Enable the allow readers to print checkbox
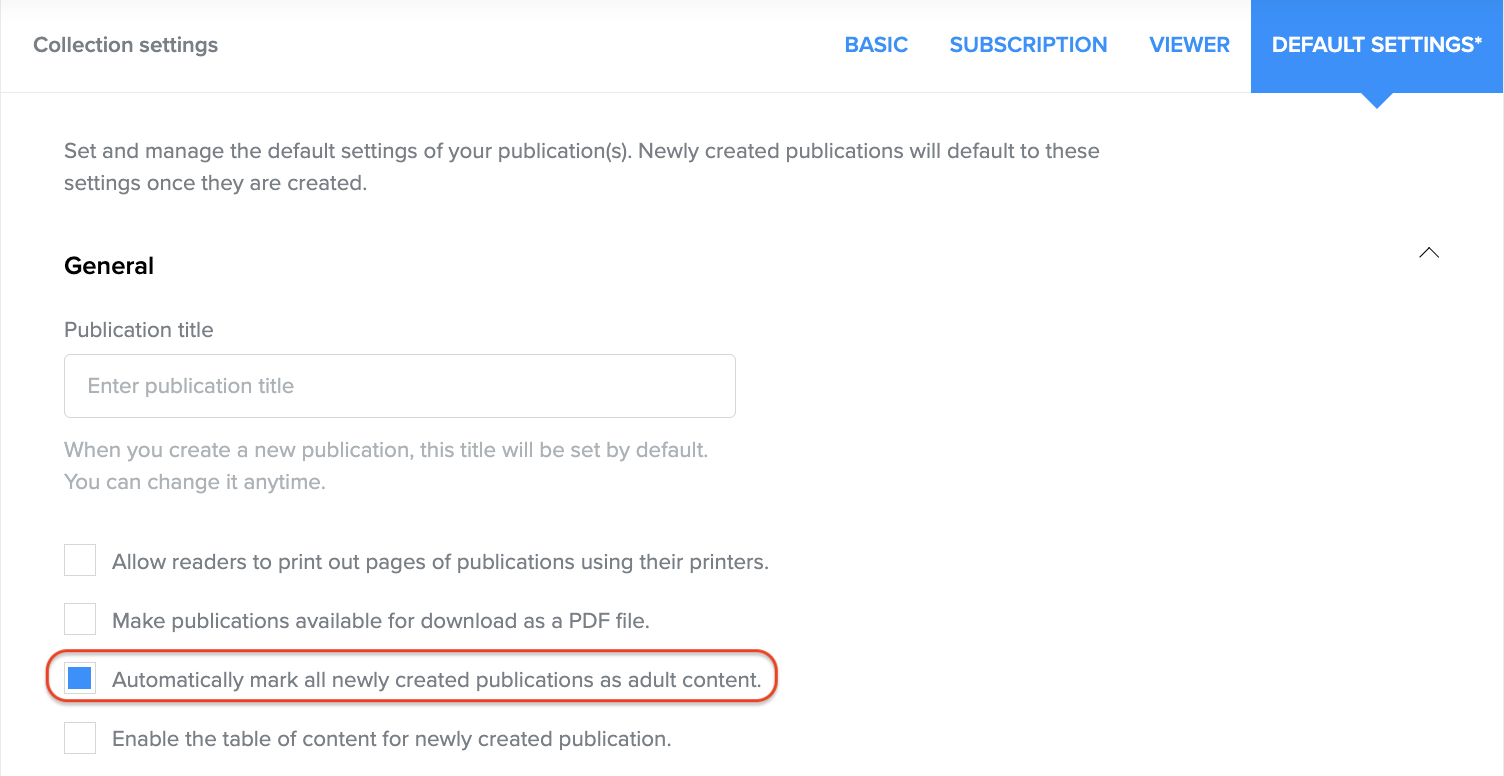The image size is (1504, 776). coord(80,561)
